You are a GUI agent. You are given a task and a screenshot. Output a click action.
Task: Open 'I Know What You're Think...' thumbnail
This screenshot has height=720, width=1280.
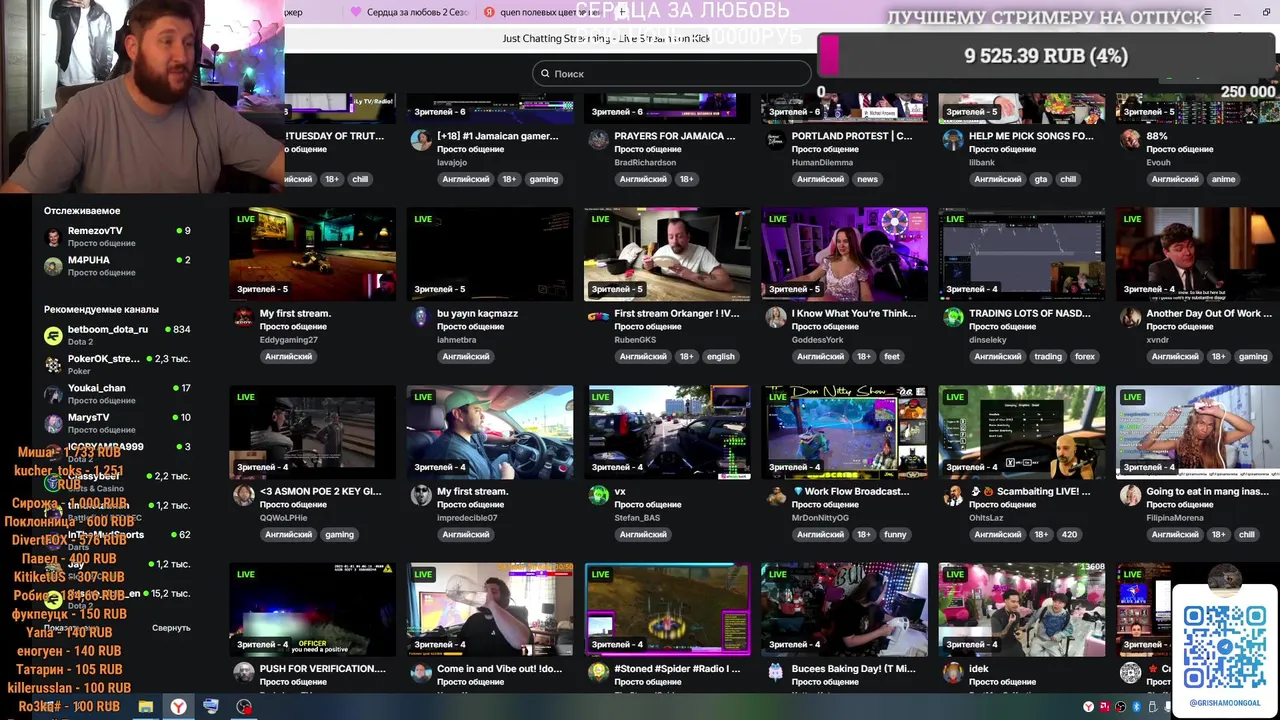(844, 254)
